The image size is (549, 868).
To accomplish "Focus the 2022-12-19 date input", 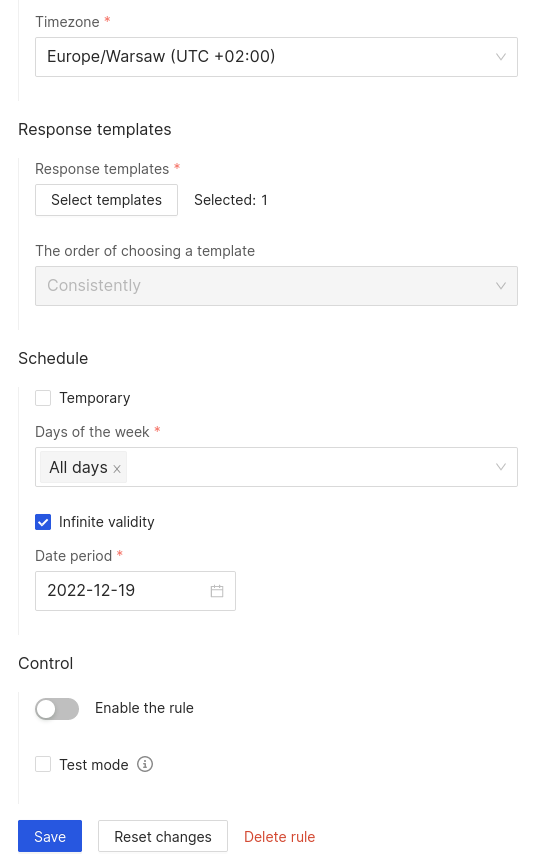I will 135,591.
